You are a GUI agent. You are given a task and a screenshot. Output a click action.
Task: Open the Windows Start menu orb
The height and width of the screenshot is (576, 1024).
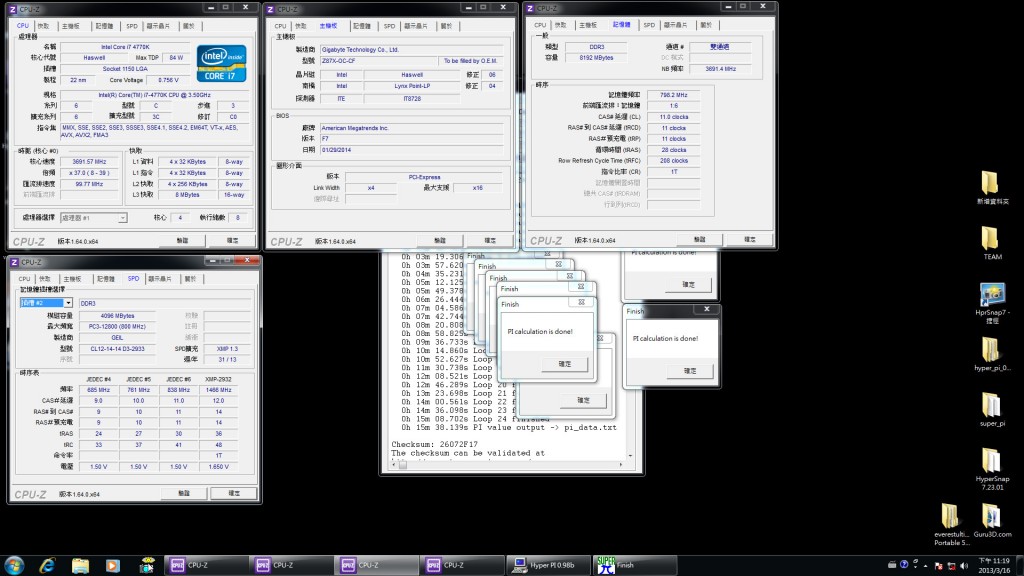[14, 565]
